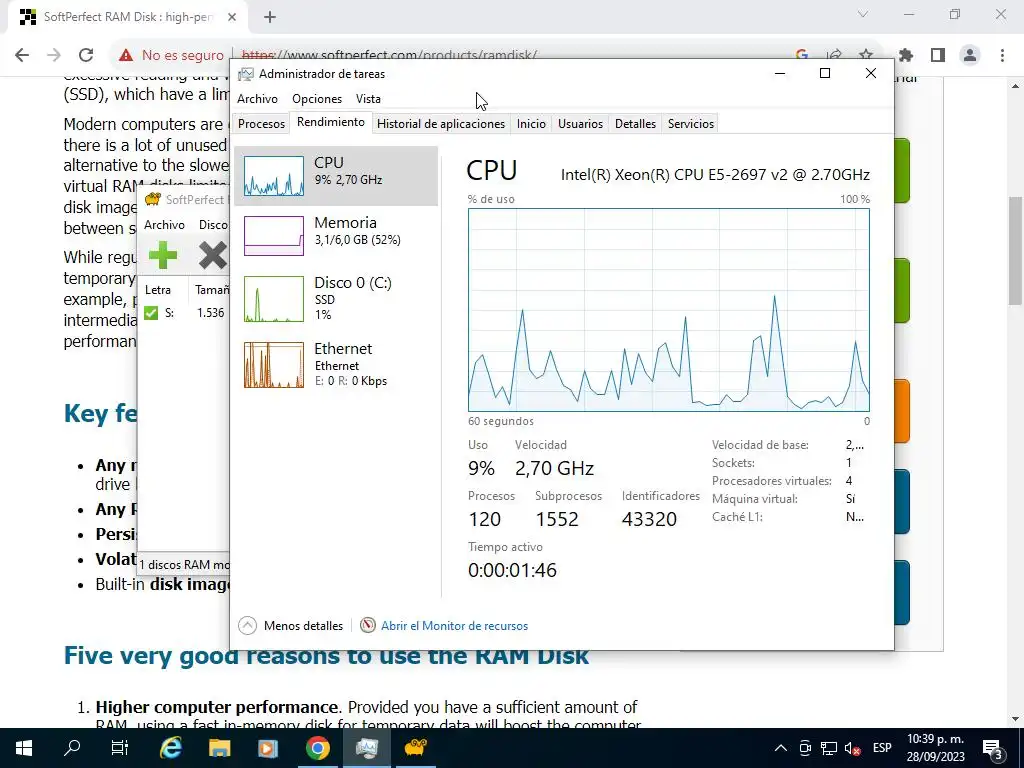Open the Detalles tab
Viewport: 1024px width, 768px height.
click(635, 123)
